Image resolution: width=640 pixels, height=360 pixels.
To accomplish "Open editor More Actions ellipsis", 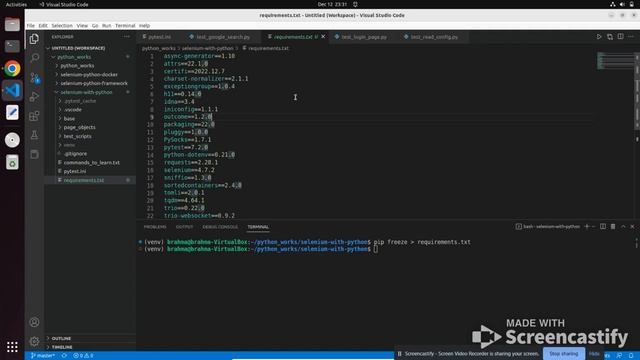I will pyautogui.click(x=631, y=37).
